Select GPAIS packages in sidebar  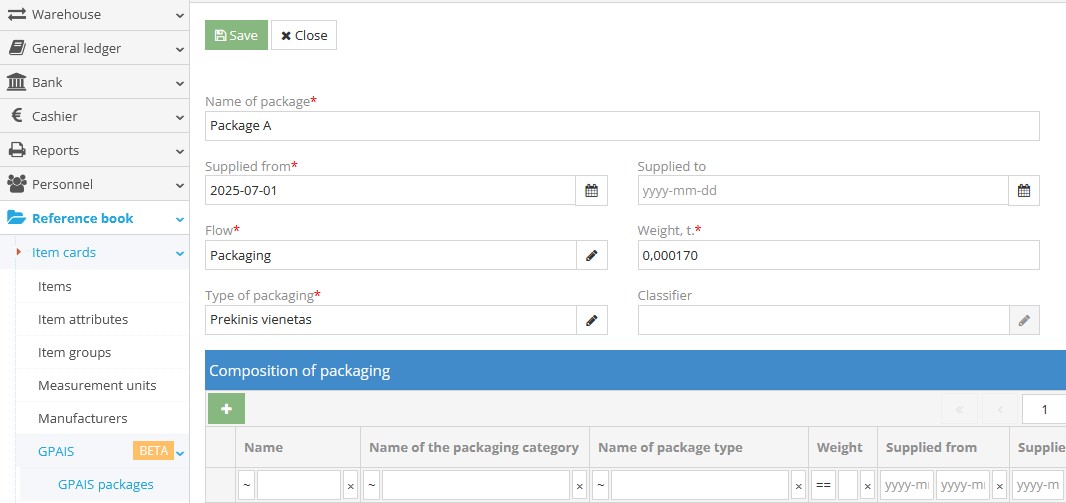coord(105,484)
